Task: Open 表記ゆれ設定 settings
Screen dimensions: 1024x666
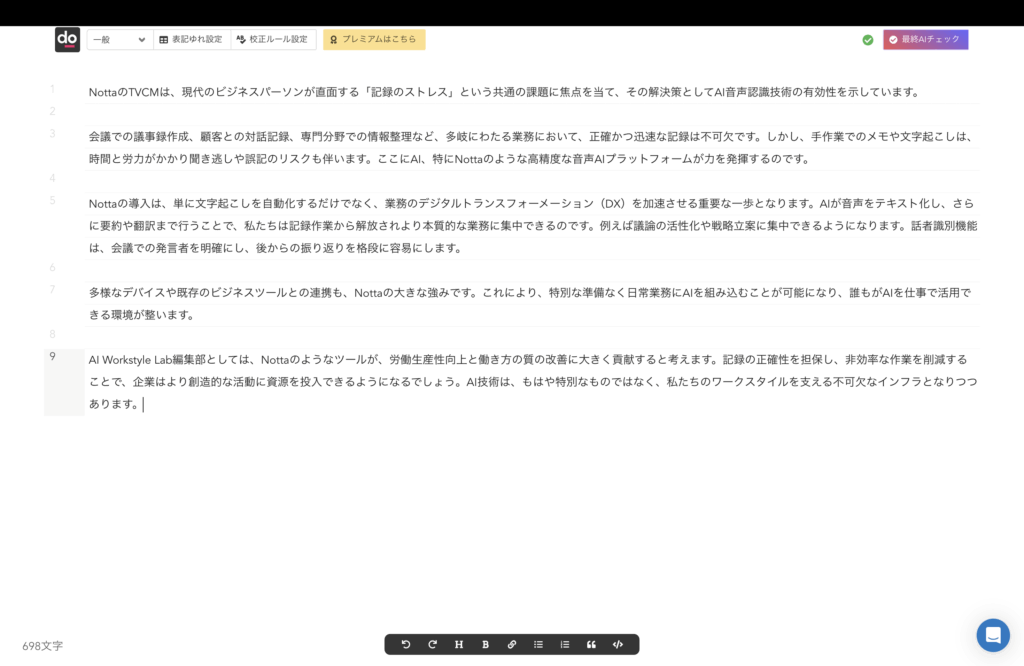Action: pos(191,40)
